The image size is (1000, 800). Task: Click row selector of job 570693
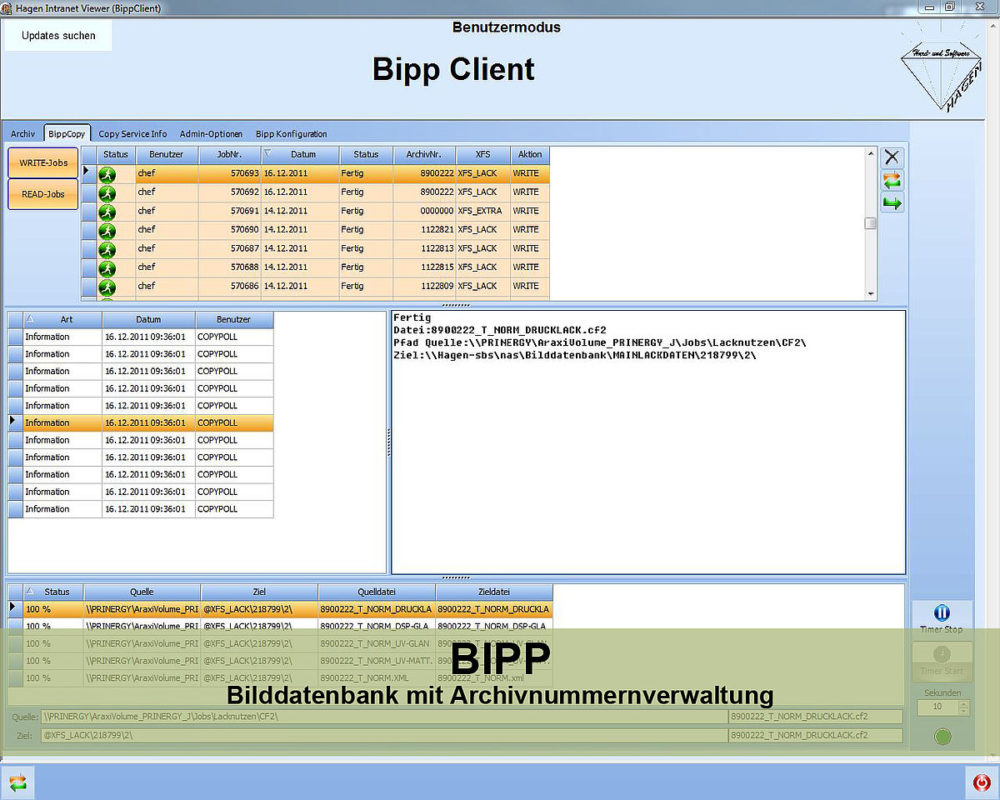(89, 174)
